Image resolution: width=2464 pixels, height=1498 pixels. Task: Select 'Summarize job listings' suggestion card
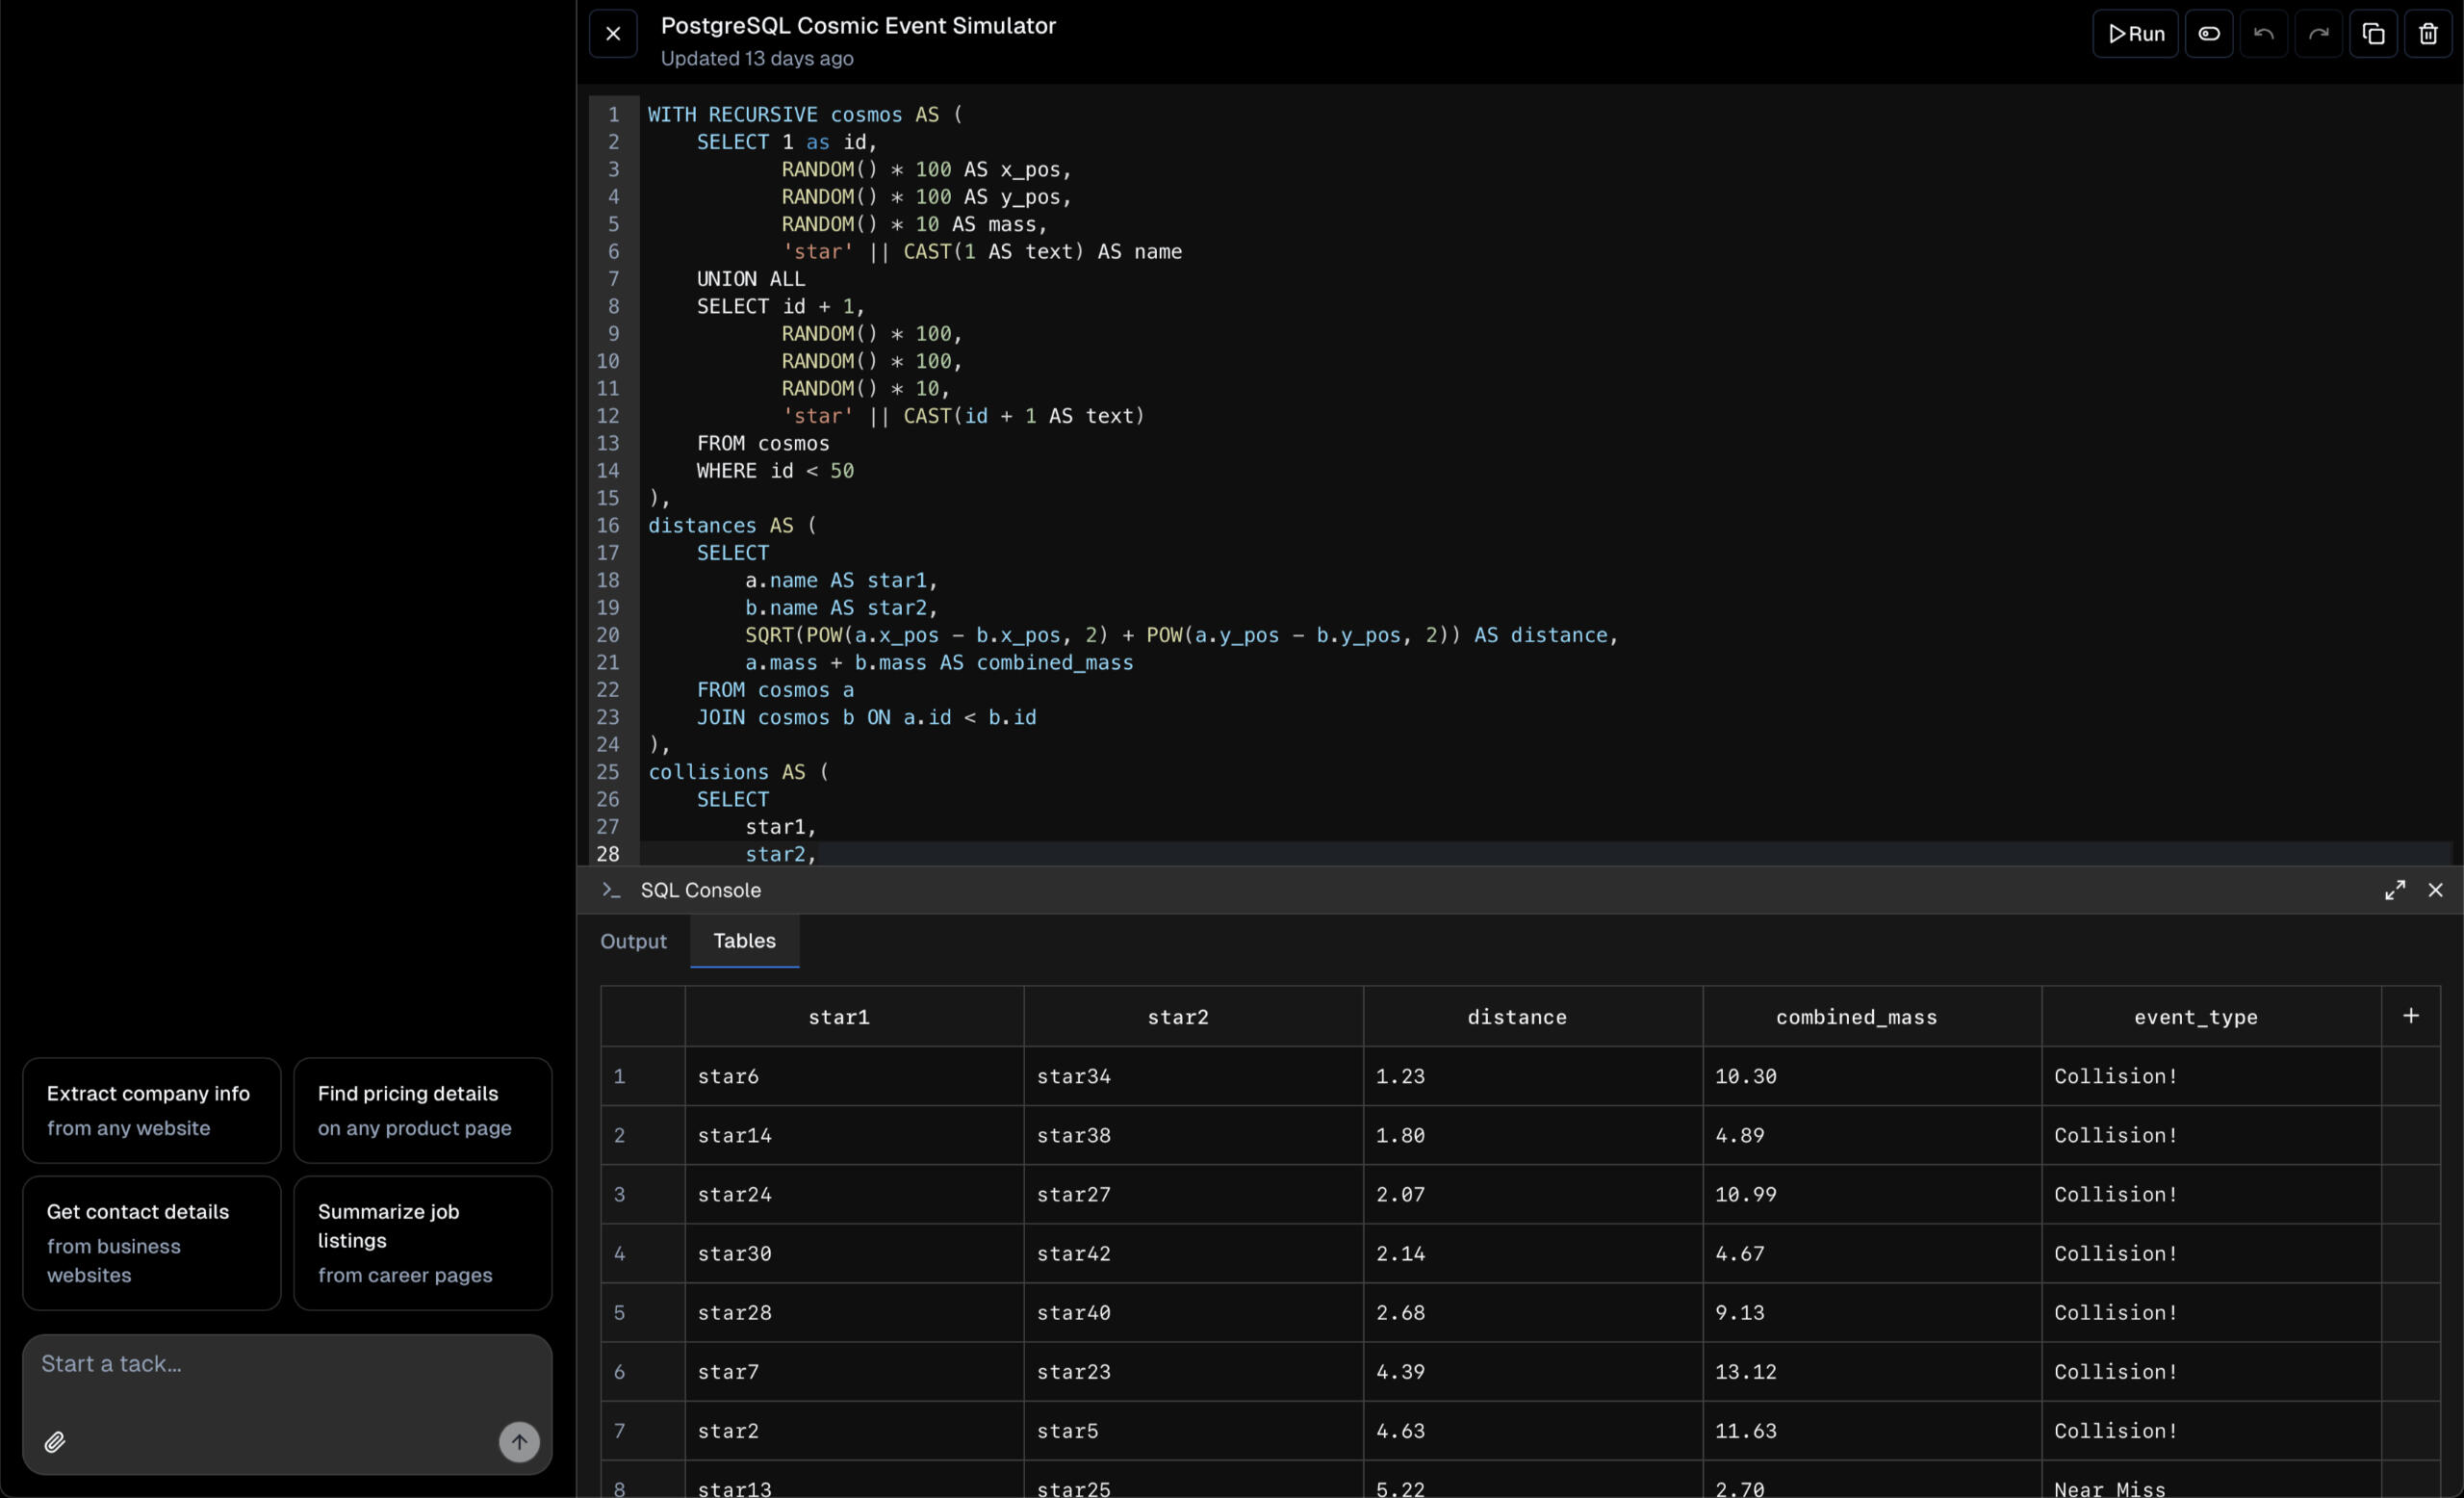pos(422,1242)
